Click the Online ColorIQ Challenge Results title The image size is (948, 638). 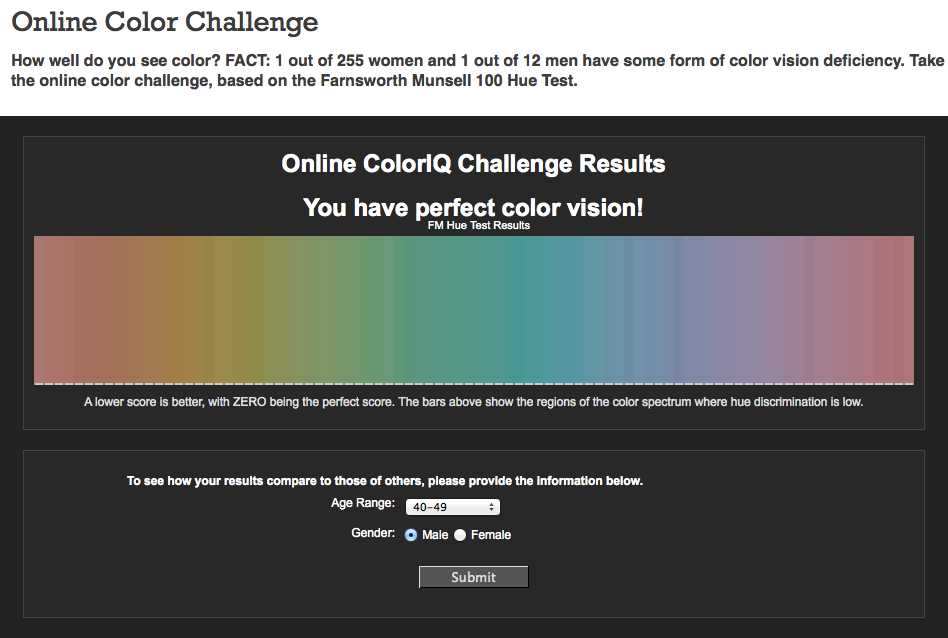click(473, 164)
